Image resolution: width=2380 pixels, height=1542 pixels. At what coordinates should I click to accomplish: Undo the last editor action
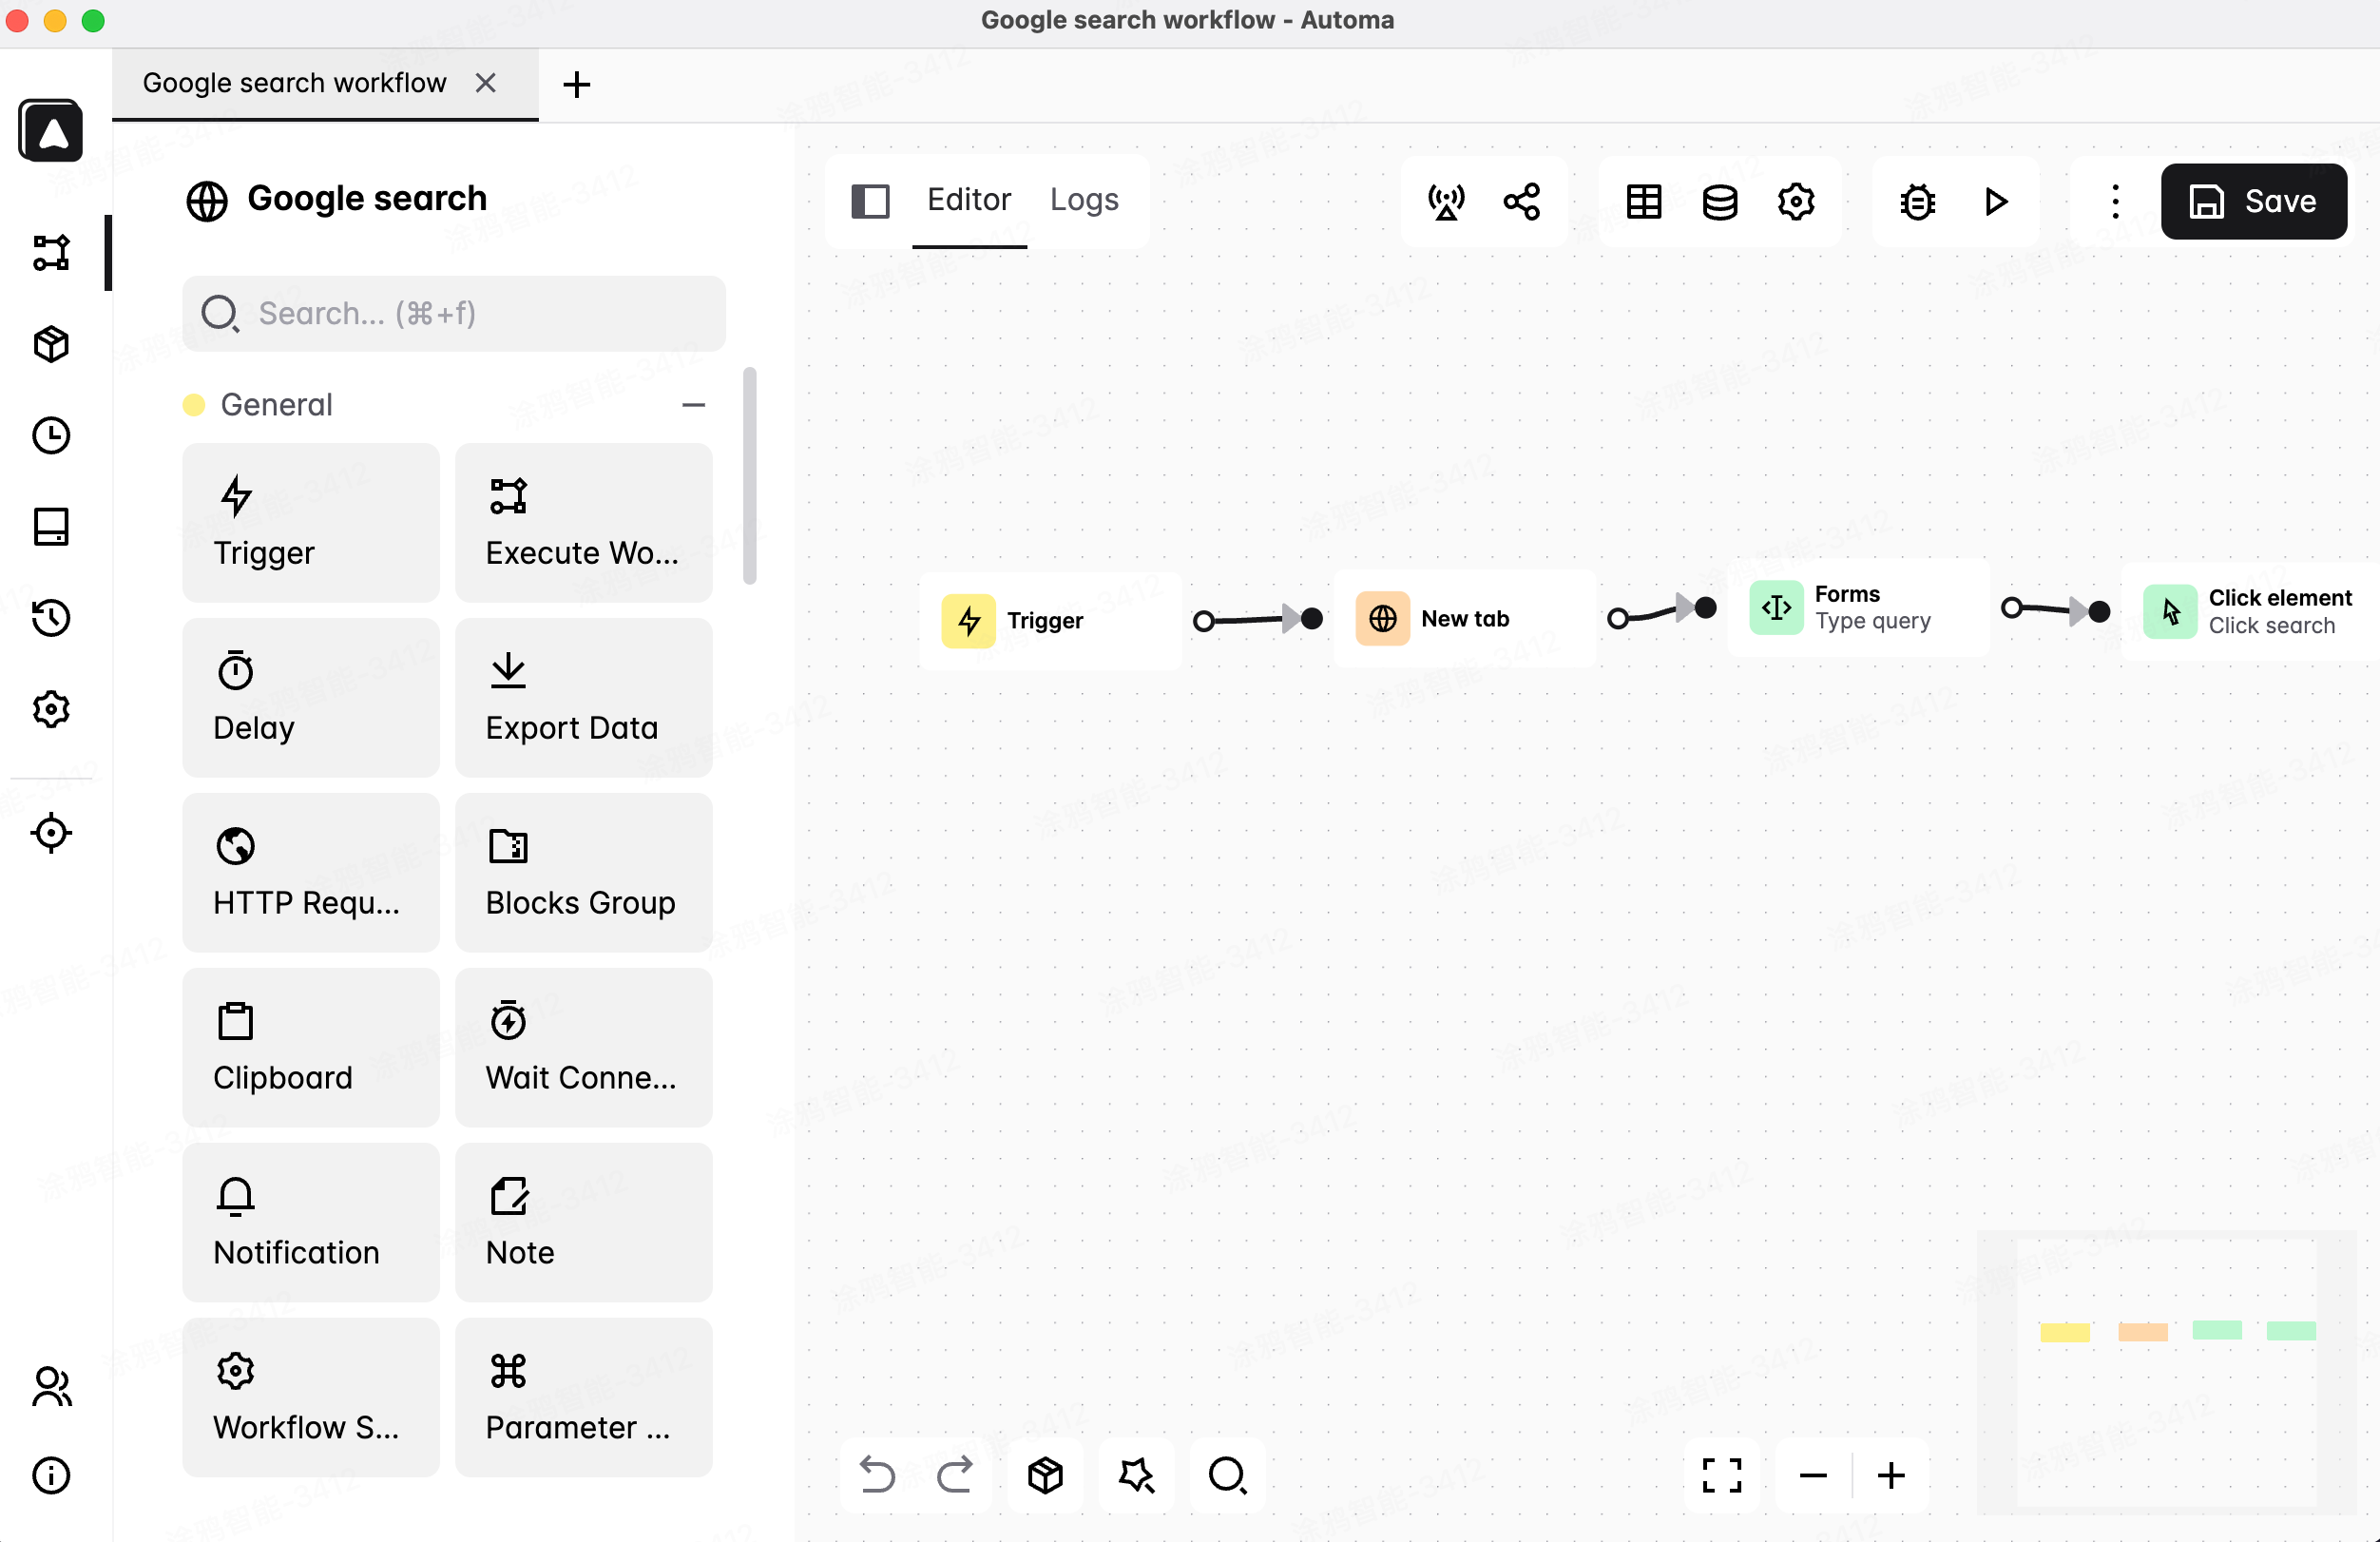pyautogui.click(x=877, y=1475)
